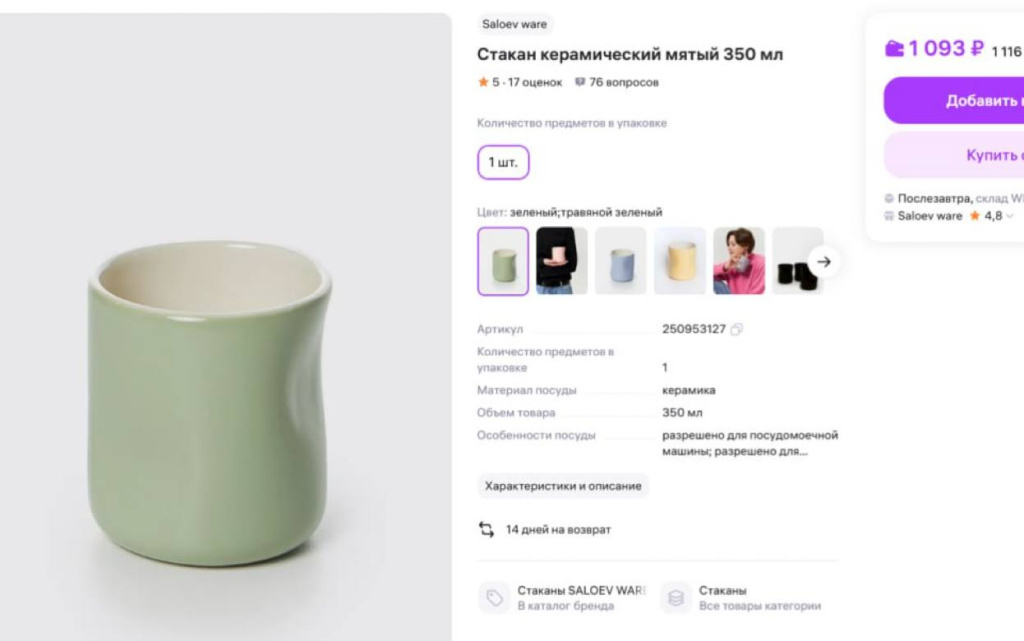
Task: Copy the article number with copy icon
Action: tap(737, 329)
